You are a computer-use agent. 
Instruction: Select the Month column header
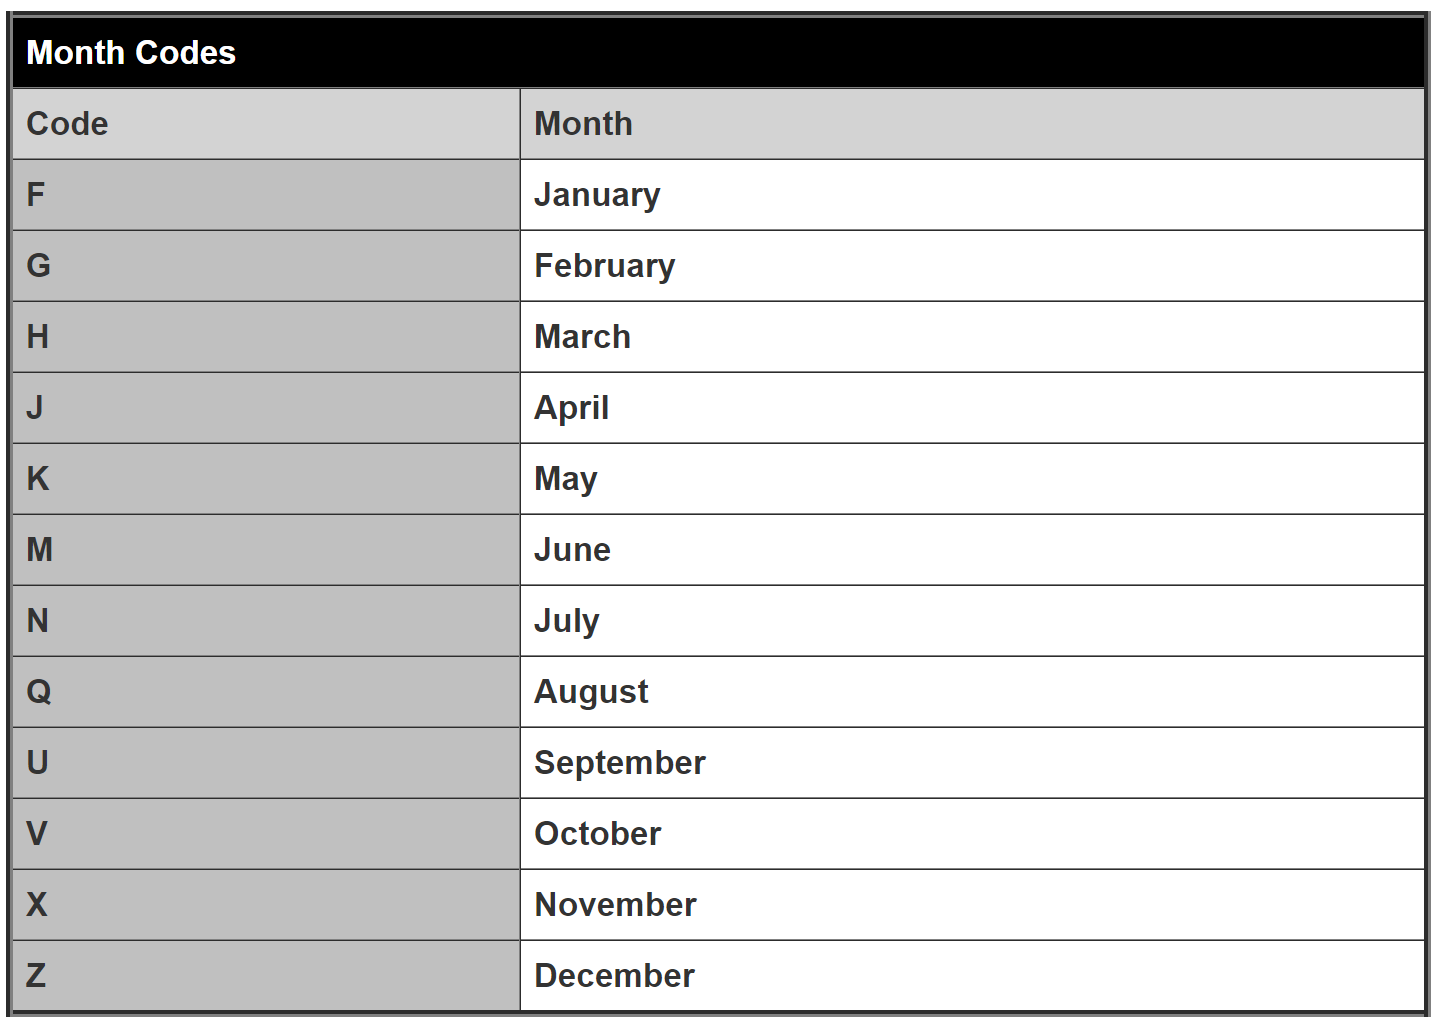pos(583,124)
